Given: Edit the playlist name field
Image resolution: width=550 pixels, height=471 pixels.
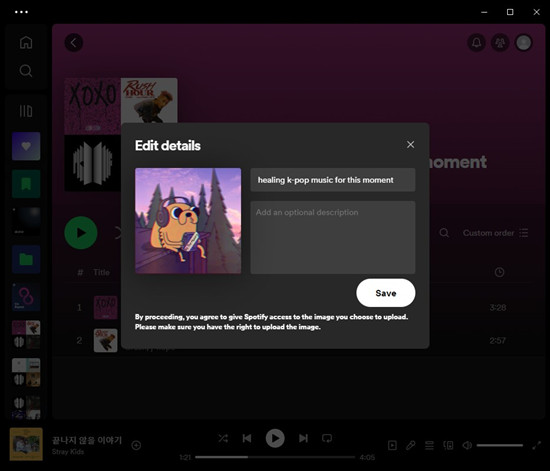Looking at the screenshot, I should [333, 180].
